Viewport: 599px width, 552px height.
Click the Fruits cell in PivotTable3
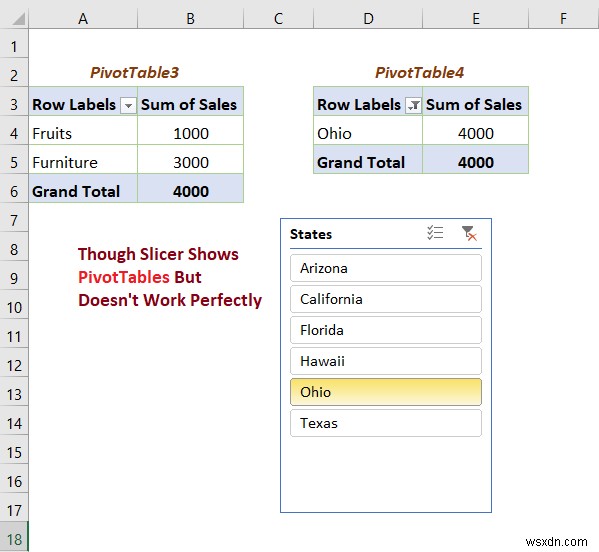coord(83,134)
